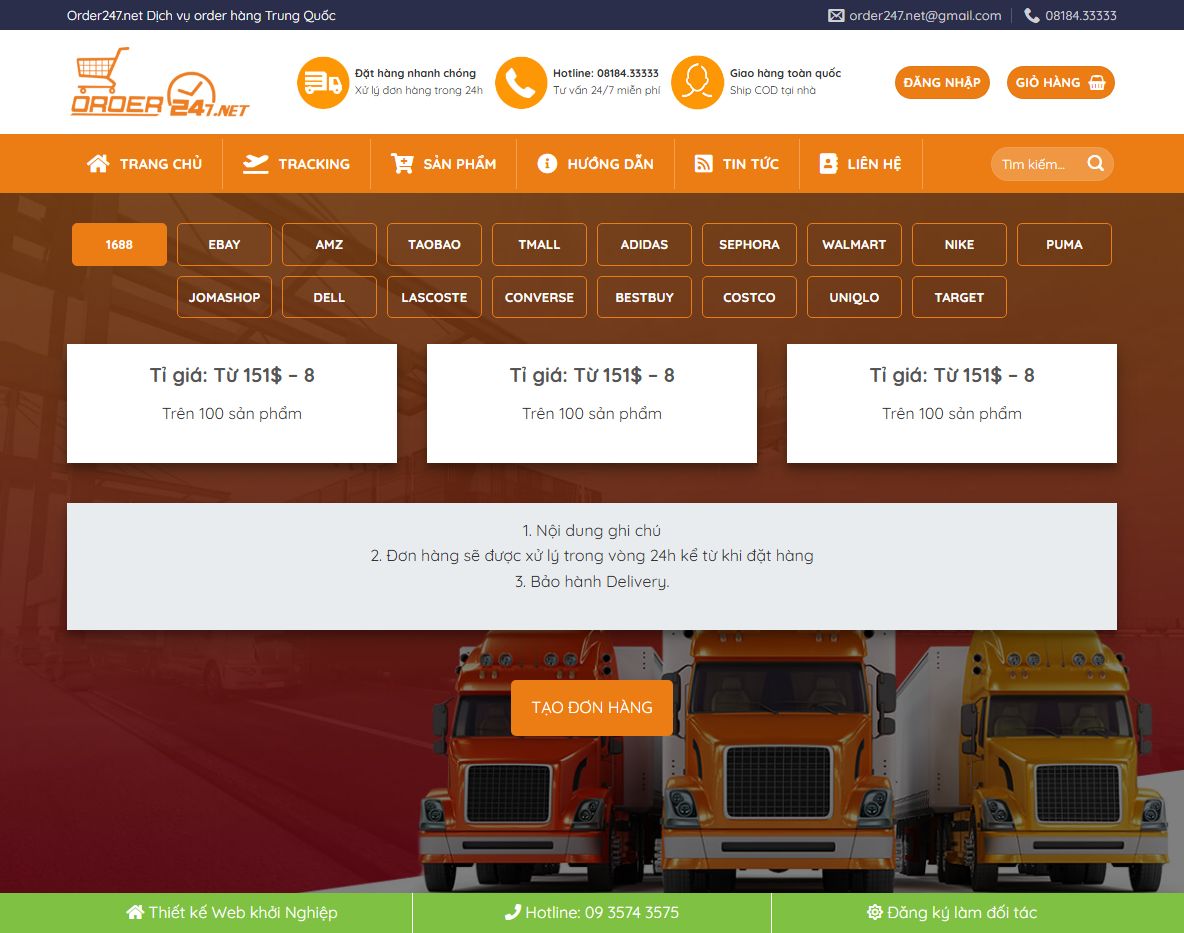The image size is (1184, 933).
Task: Click the info icon beside Hướng dẫn
Action: [x=547, y=164]
